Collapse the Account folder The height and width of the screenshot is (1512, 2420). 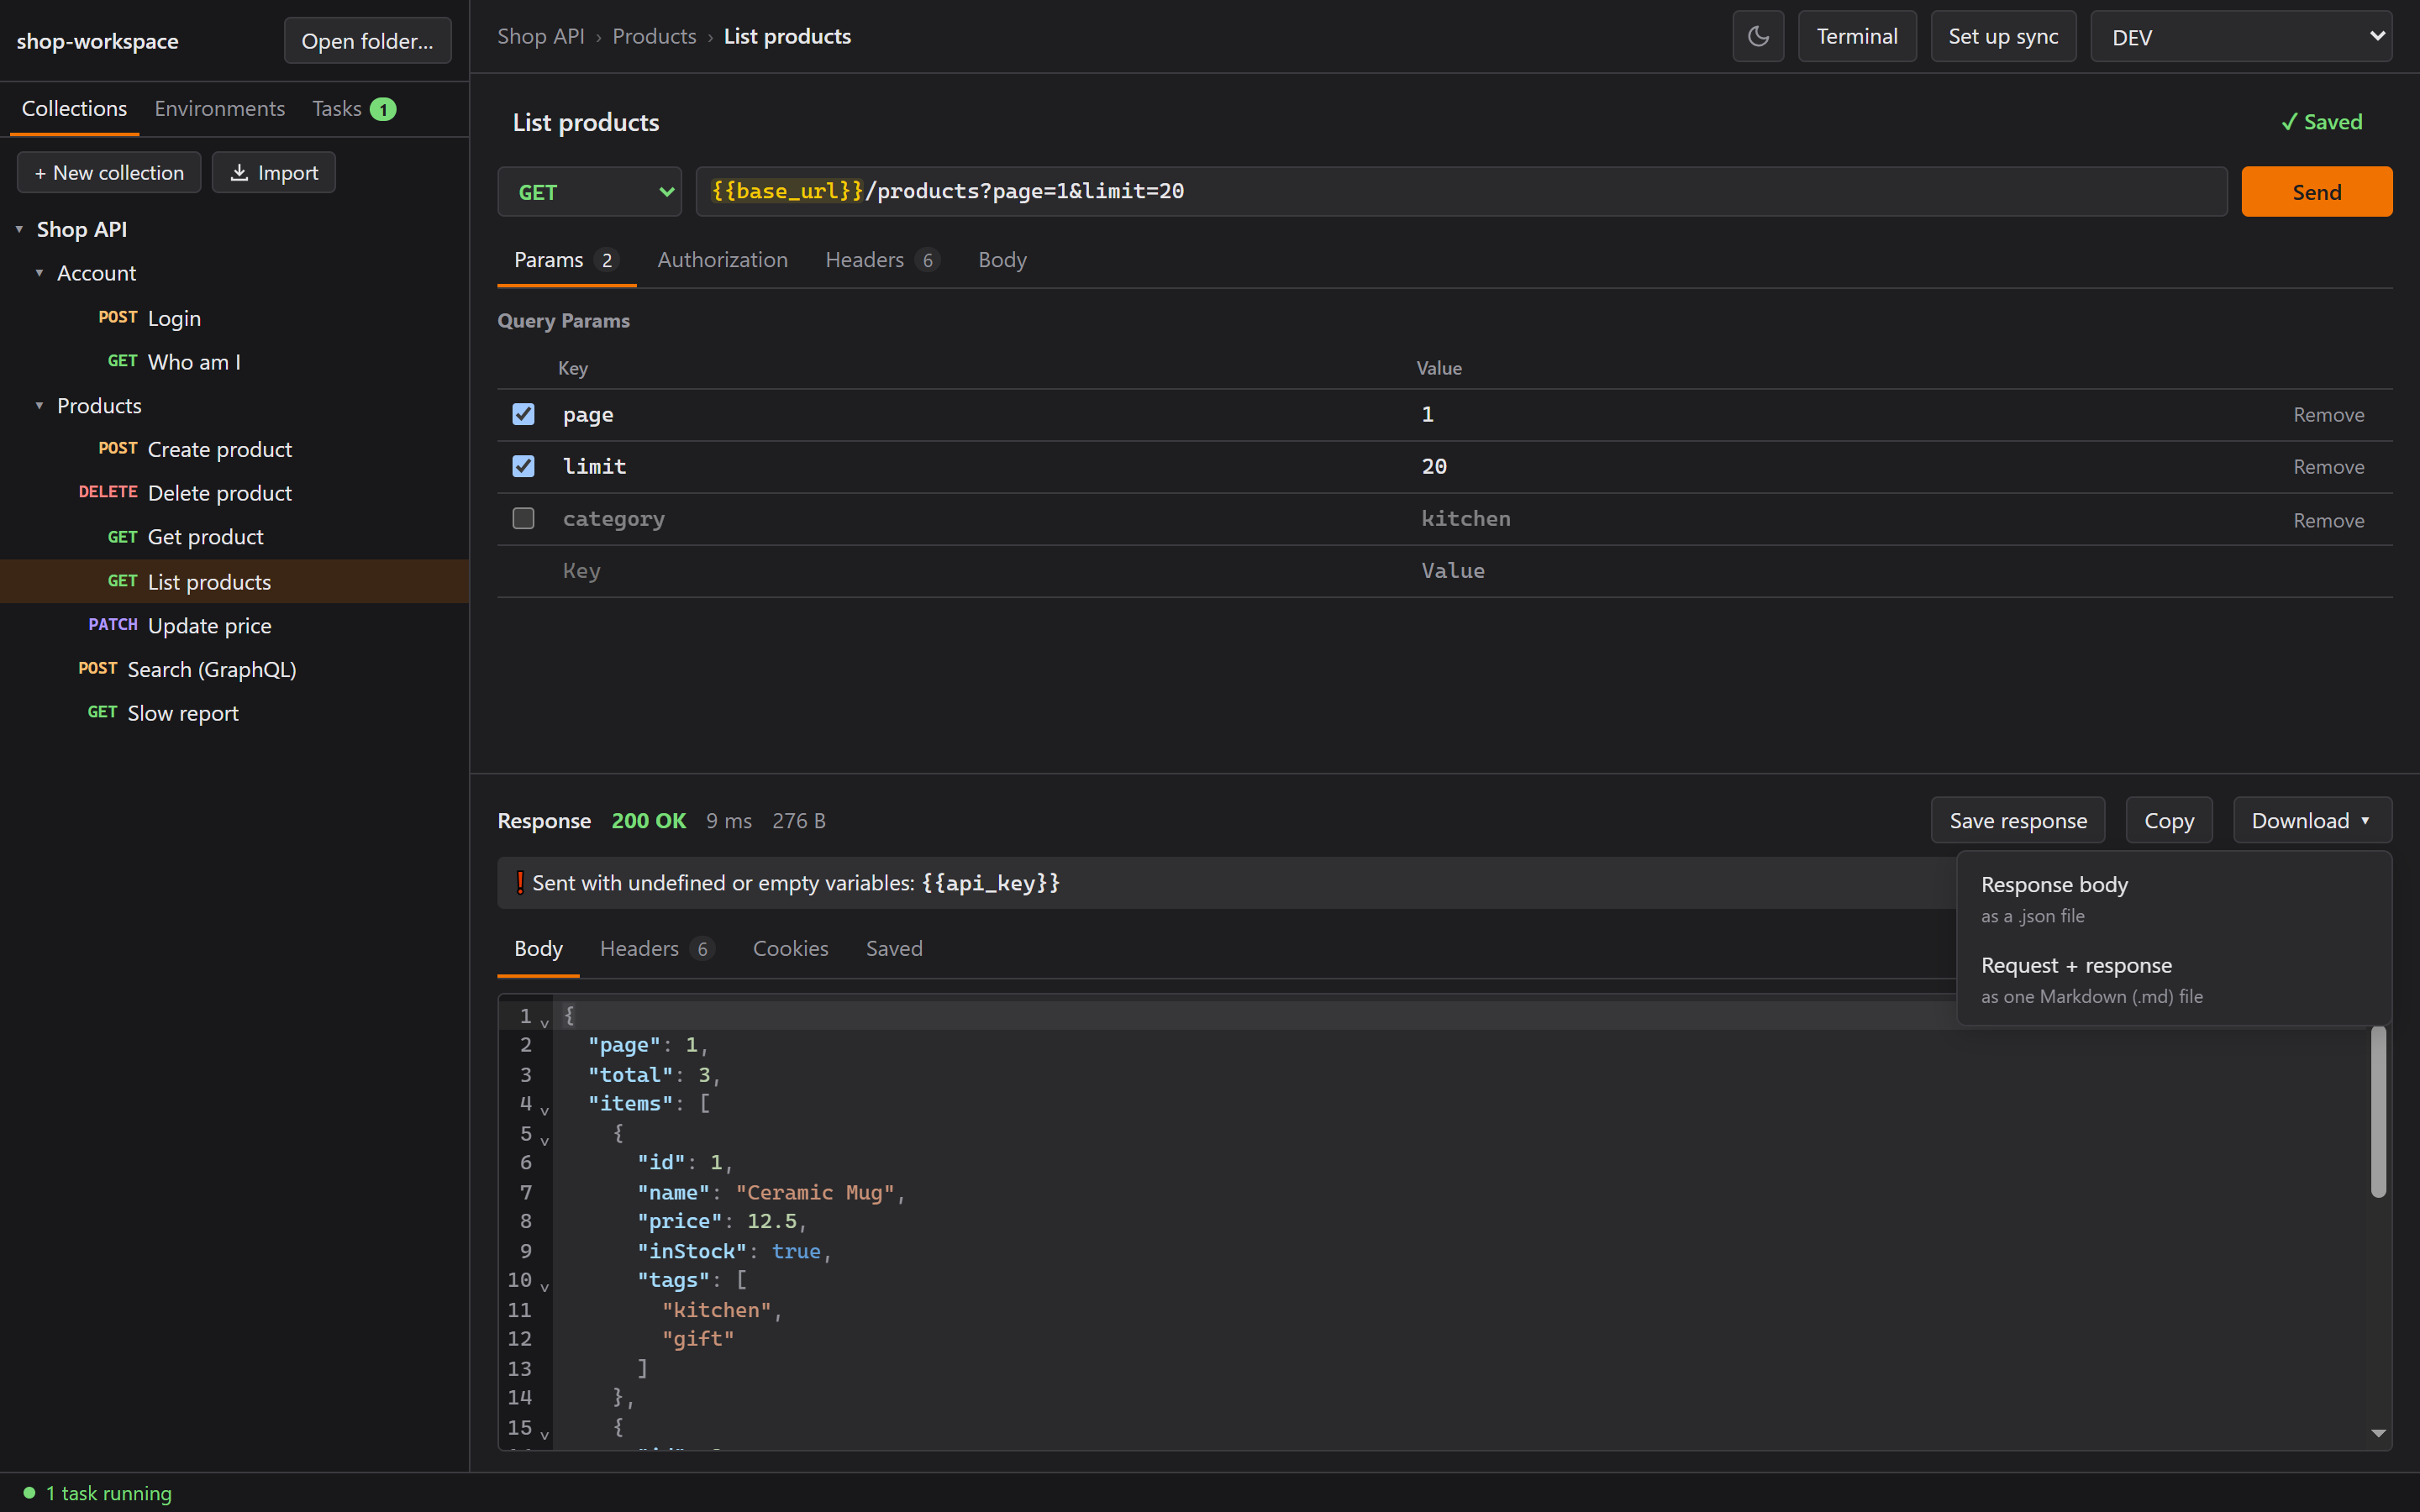(x=39, y=273)
